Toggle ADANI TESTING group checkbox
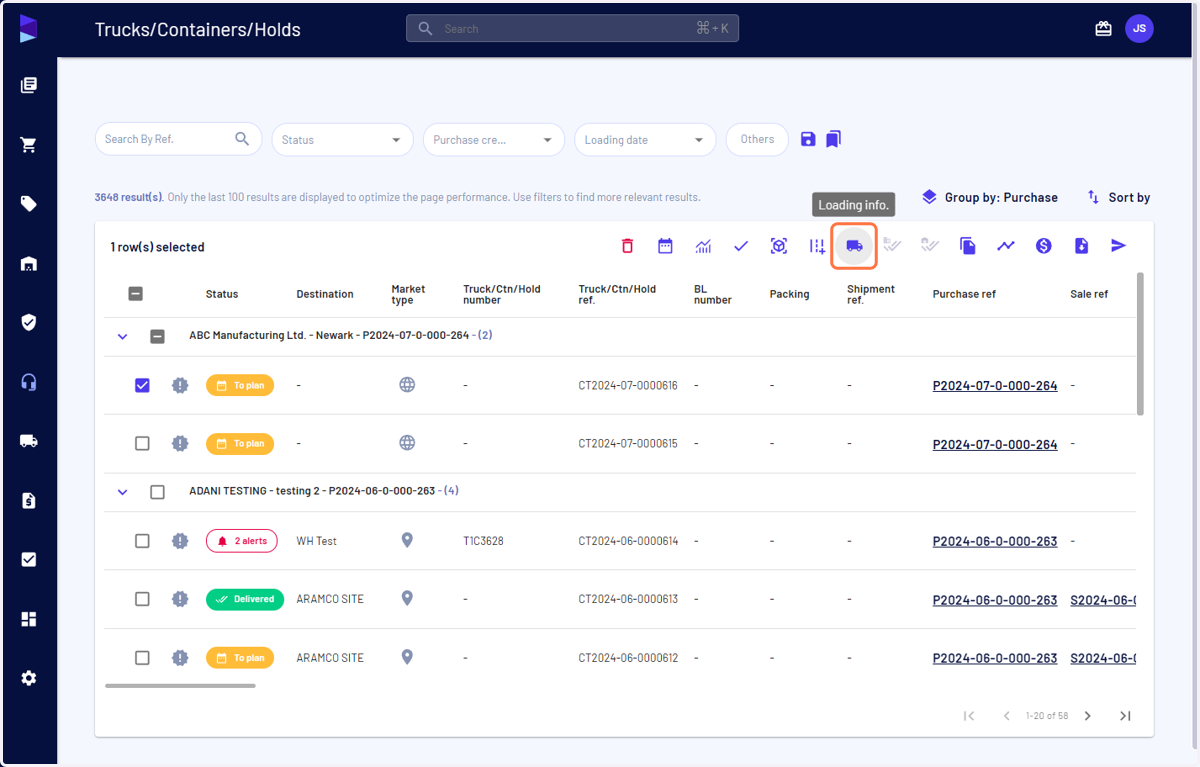The width and height of the screenshot is (1200, 767). [157, 492]
